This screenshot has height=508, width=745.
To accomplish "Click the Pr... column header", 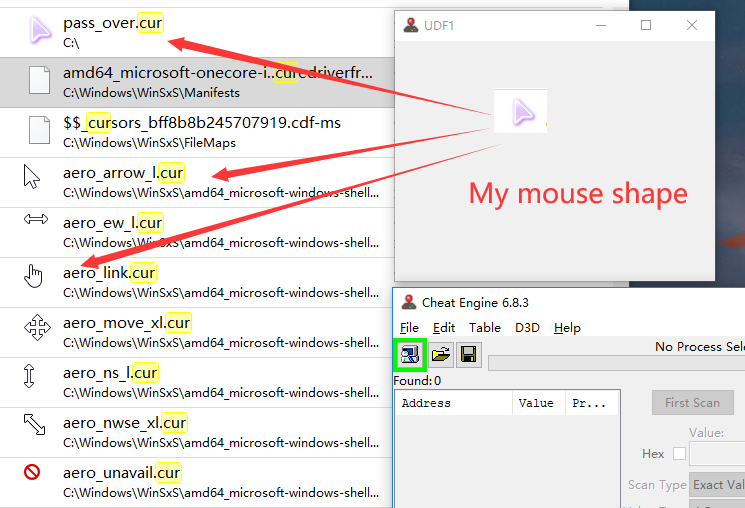I will (592, 403).
